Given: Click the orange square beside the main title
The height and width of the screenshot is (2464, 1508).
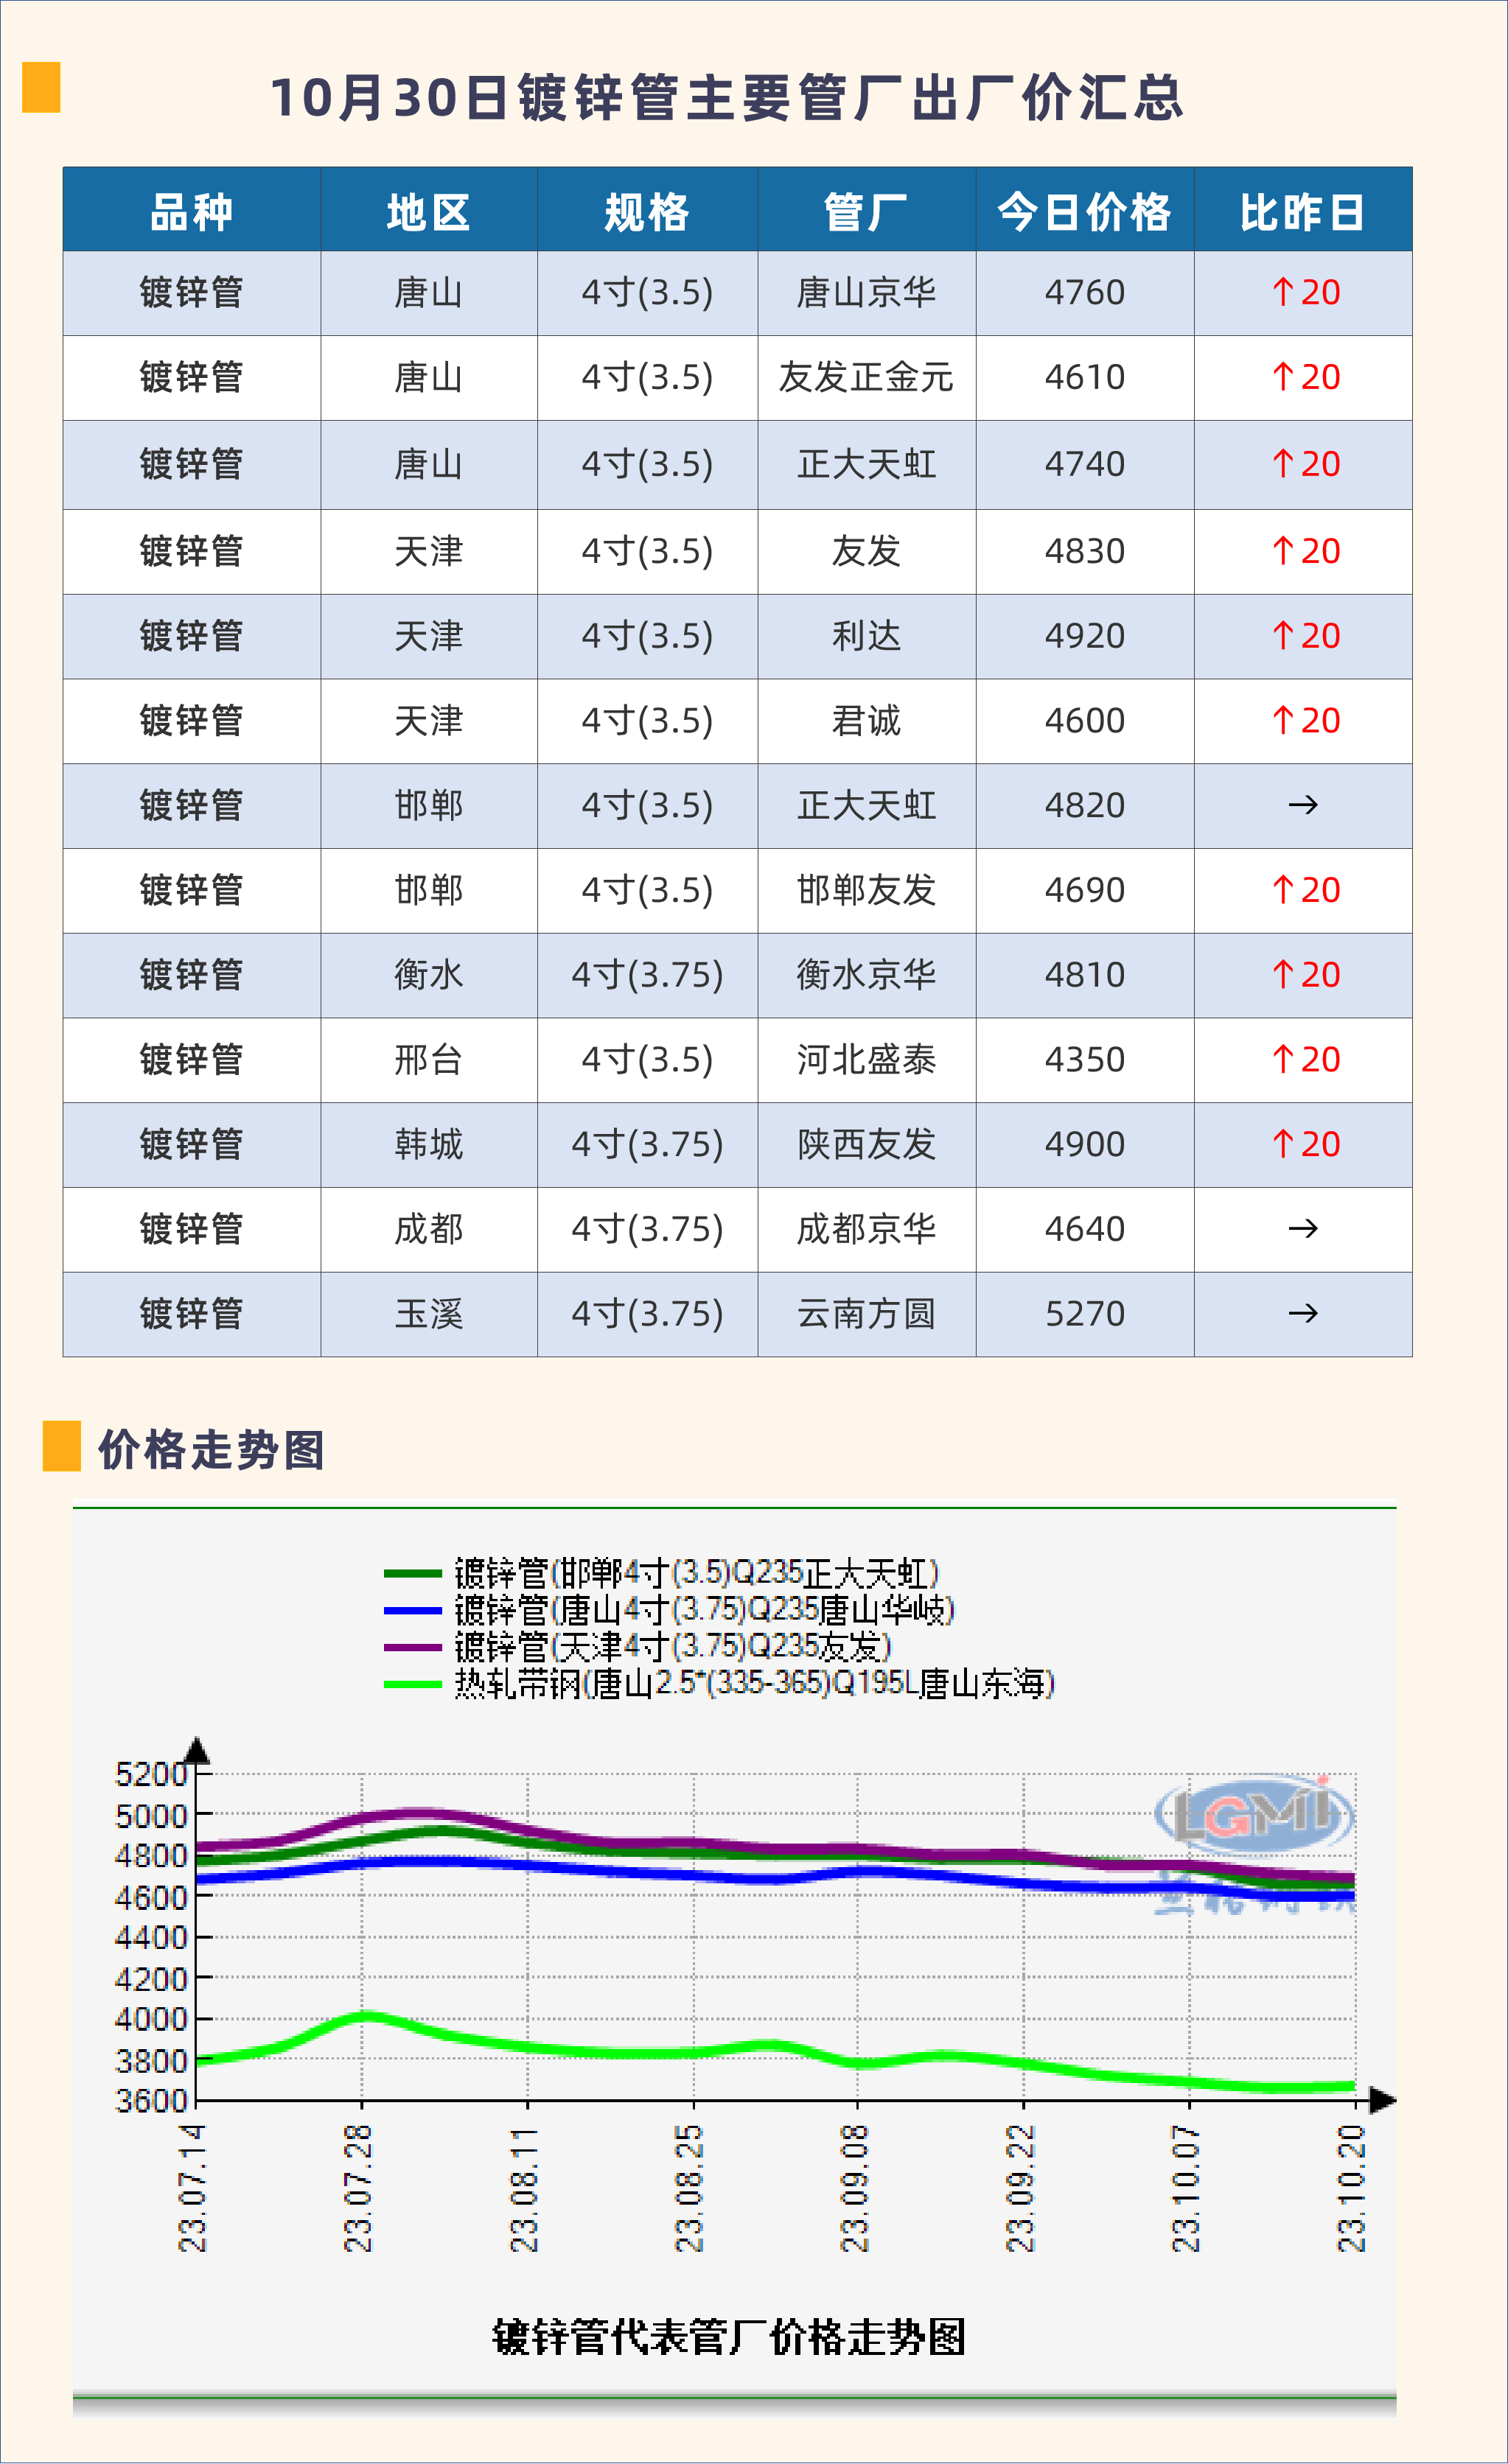Looking at the screenshot, I should click(x=41, y=87).
